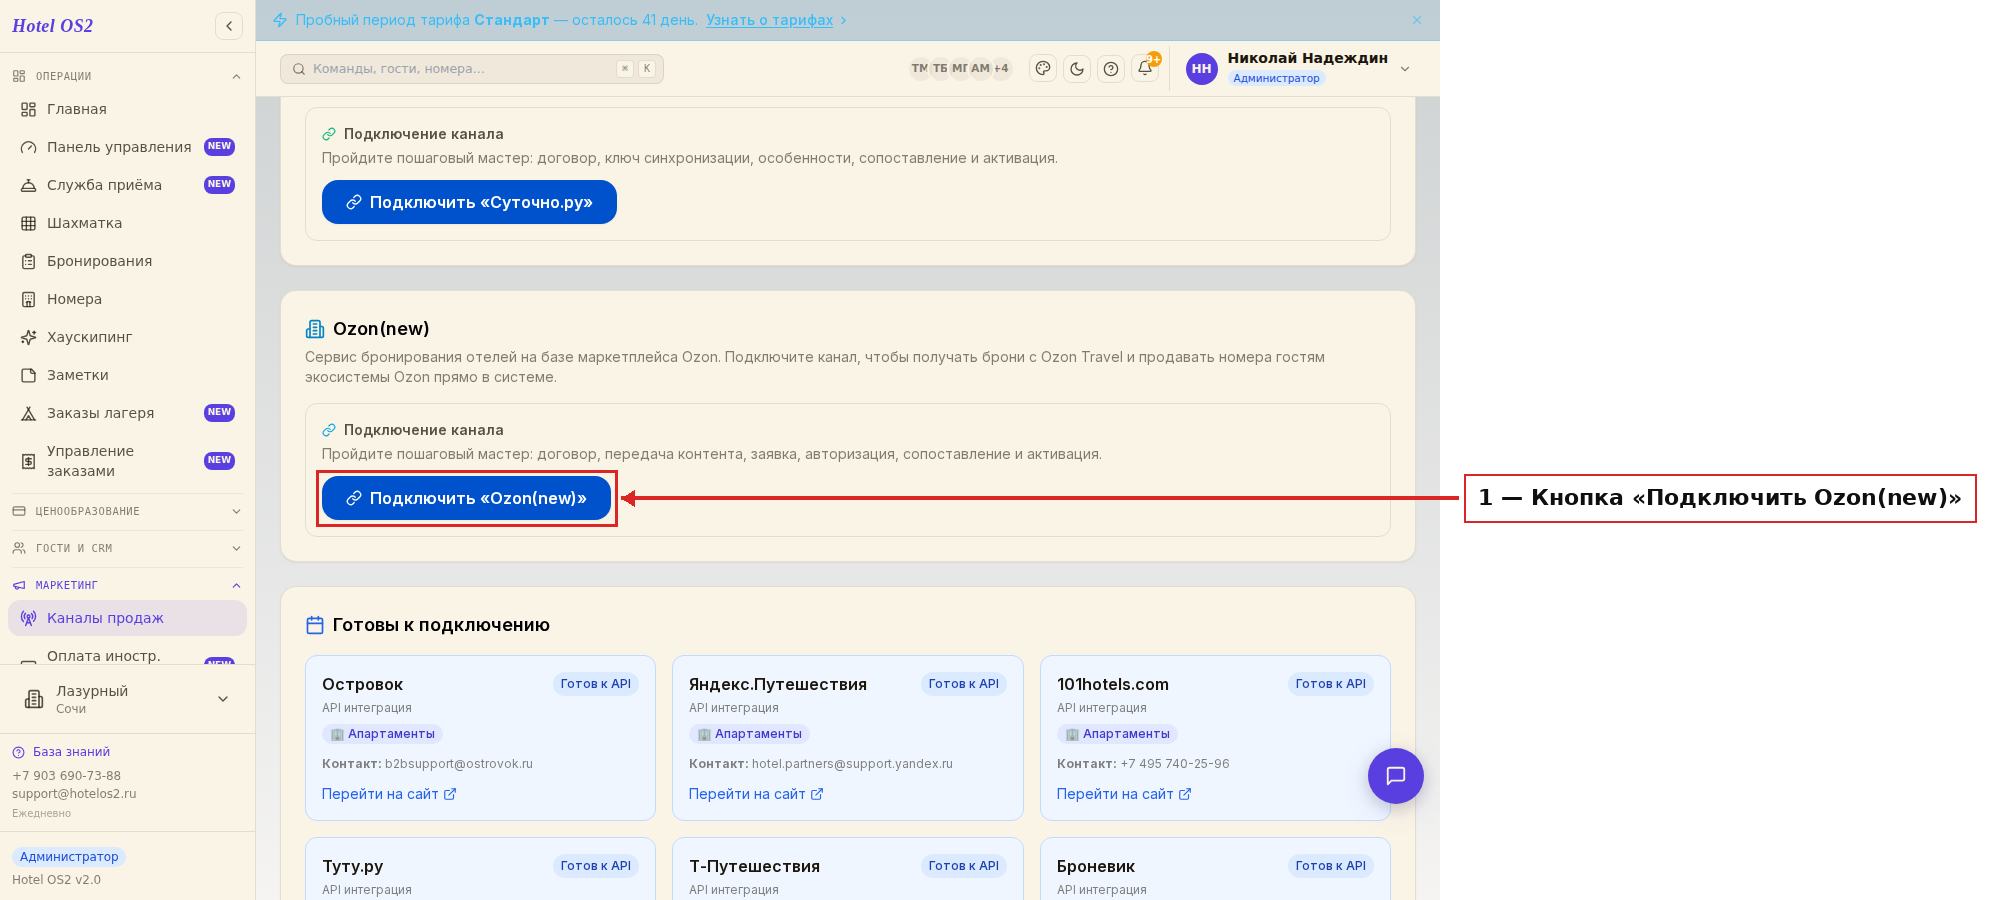Screen dimensions: 2000x900
Task: Follow the Узнать о тарифах link
Action: click(x=769, y=20)
